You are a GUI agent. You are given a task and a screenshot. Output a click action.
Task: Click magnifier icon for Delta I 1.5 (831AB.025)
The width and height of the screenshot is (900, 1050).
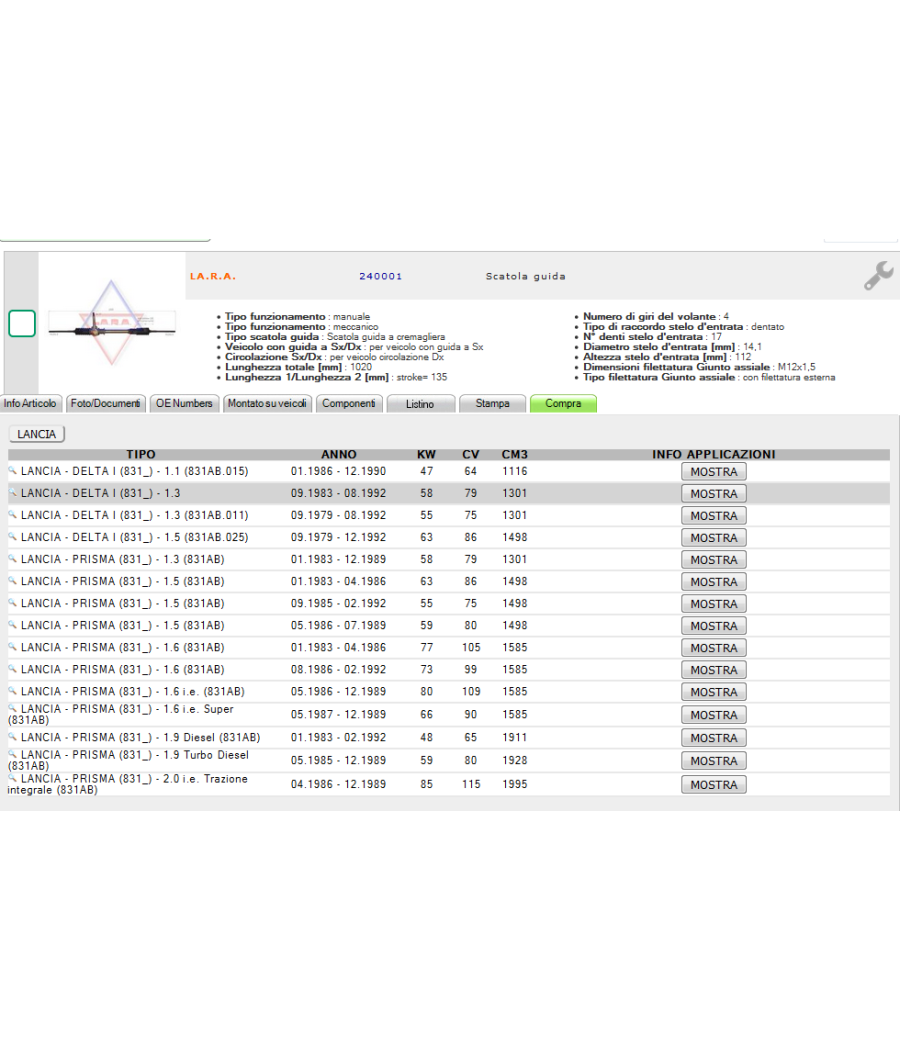click(x=12, y=536)
